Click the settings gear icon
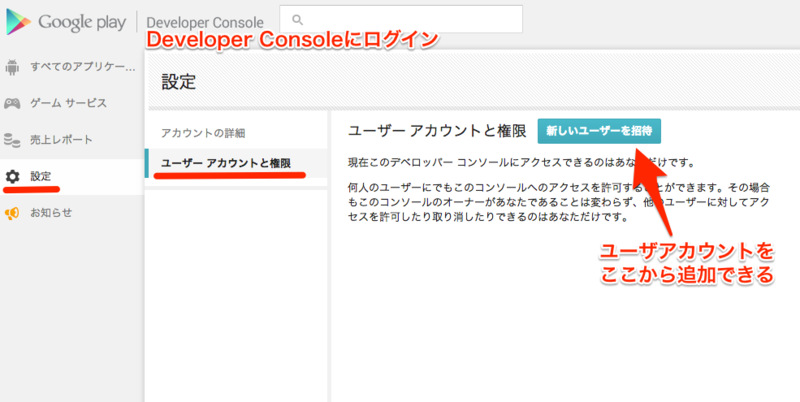Image resolution: width=800 pixels, height=402 pixels. (x=12, y=177)
